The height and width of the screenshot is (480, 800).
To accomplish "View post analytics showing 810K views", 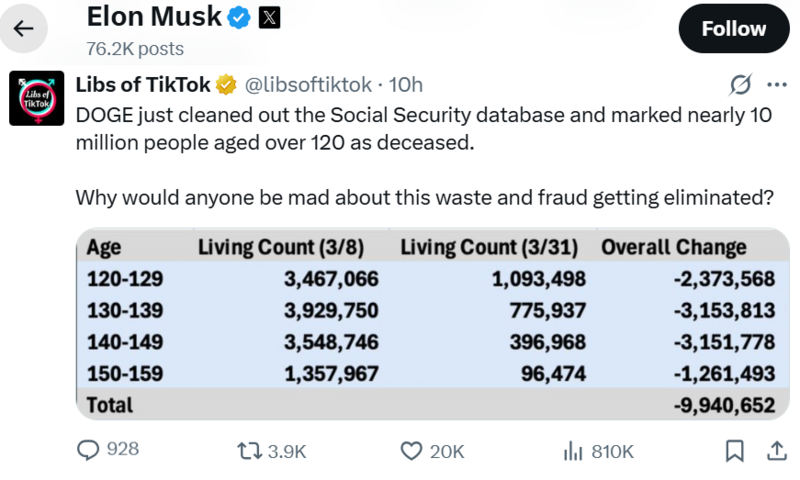I will tap(573, 451).
